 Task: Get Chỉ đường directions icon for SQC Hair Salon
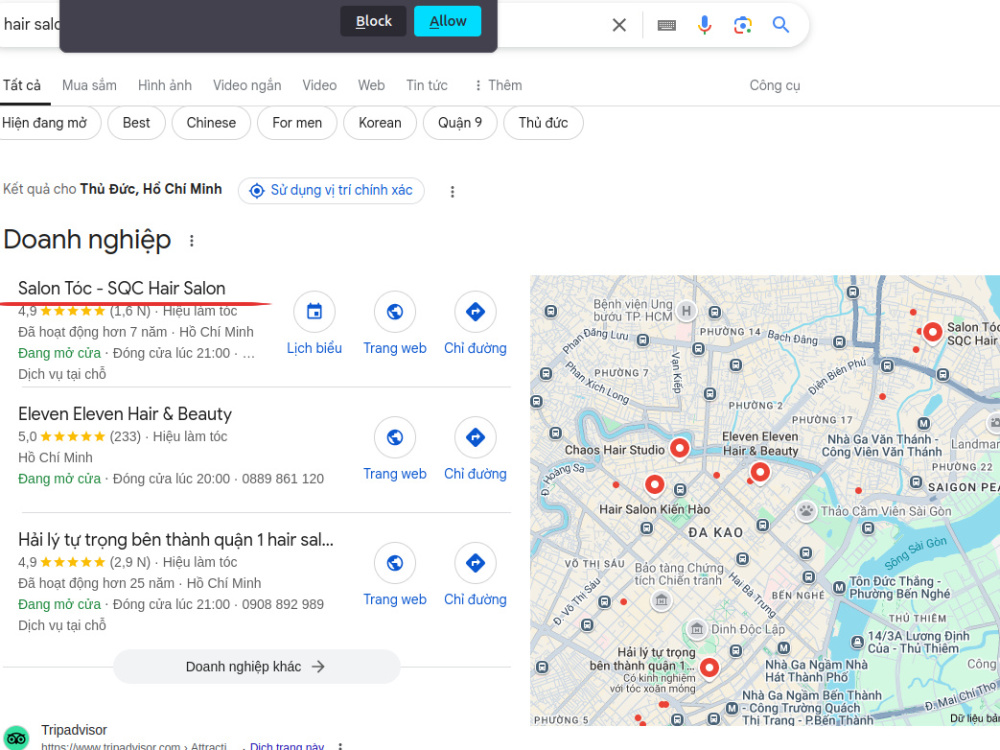click(x=475, y=312)
